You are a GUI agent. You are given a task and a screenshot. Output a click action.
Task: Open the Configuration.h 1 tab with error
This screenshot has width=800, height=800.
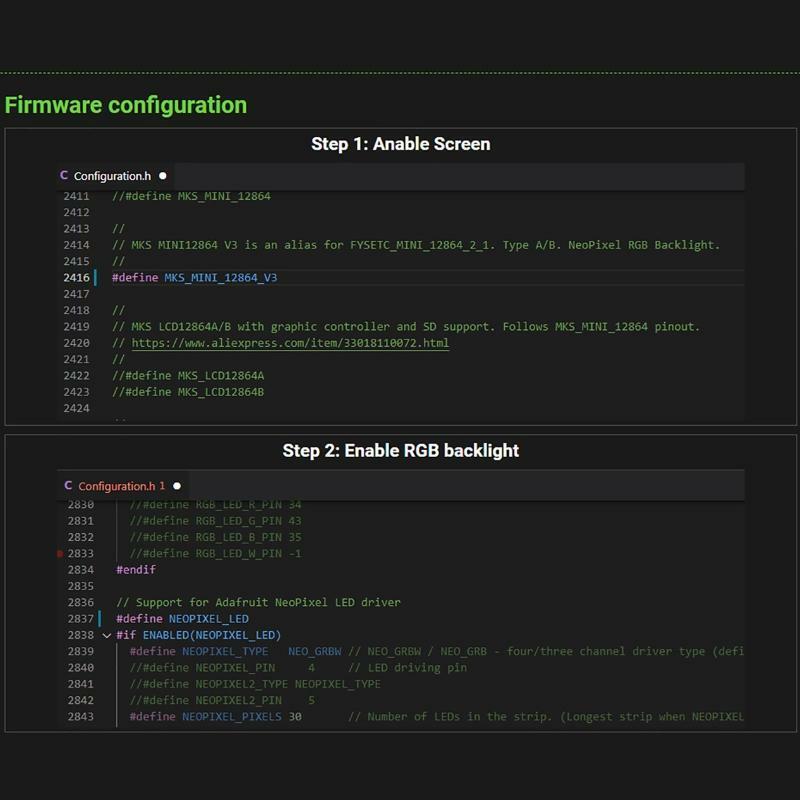(x=122, y=486)
